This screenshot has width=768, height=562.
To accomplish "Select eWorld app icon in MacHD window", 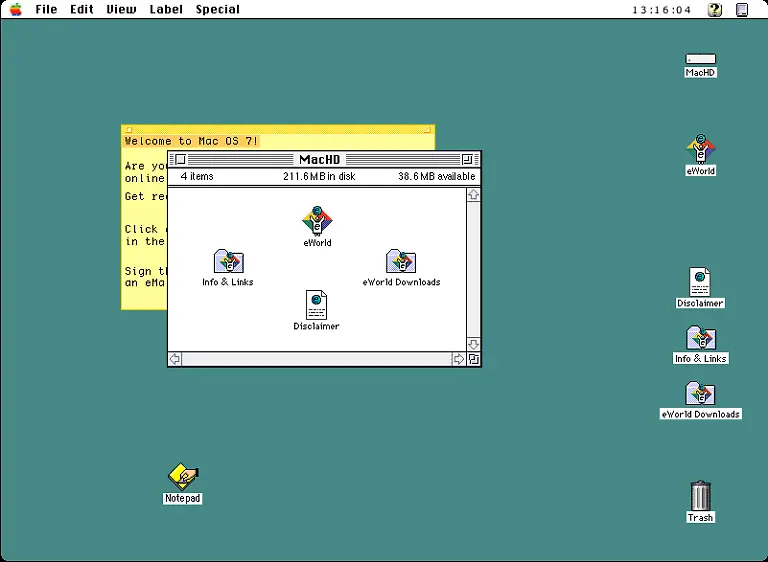I will coord(317,221).
